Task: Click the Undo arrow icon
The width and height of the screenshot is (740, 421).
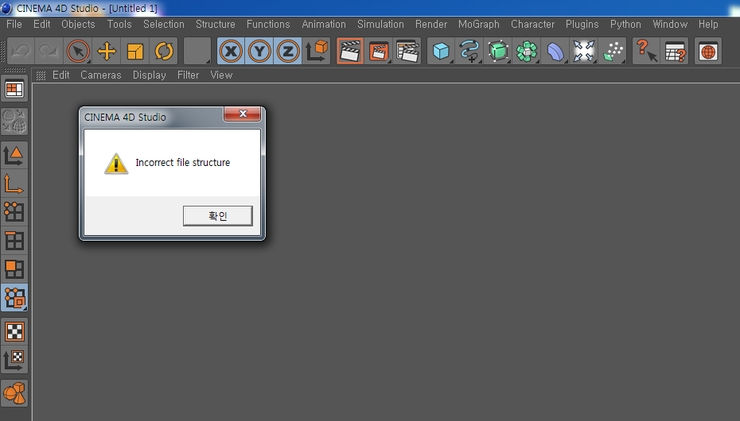Action: (20, 51)
